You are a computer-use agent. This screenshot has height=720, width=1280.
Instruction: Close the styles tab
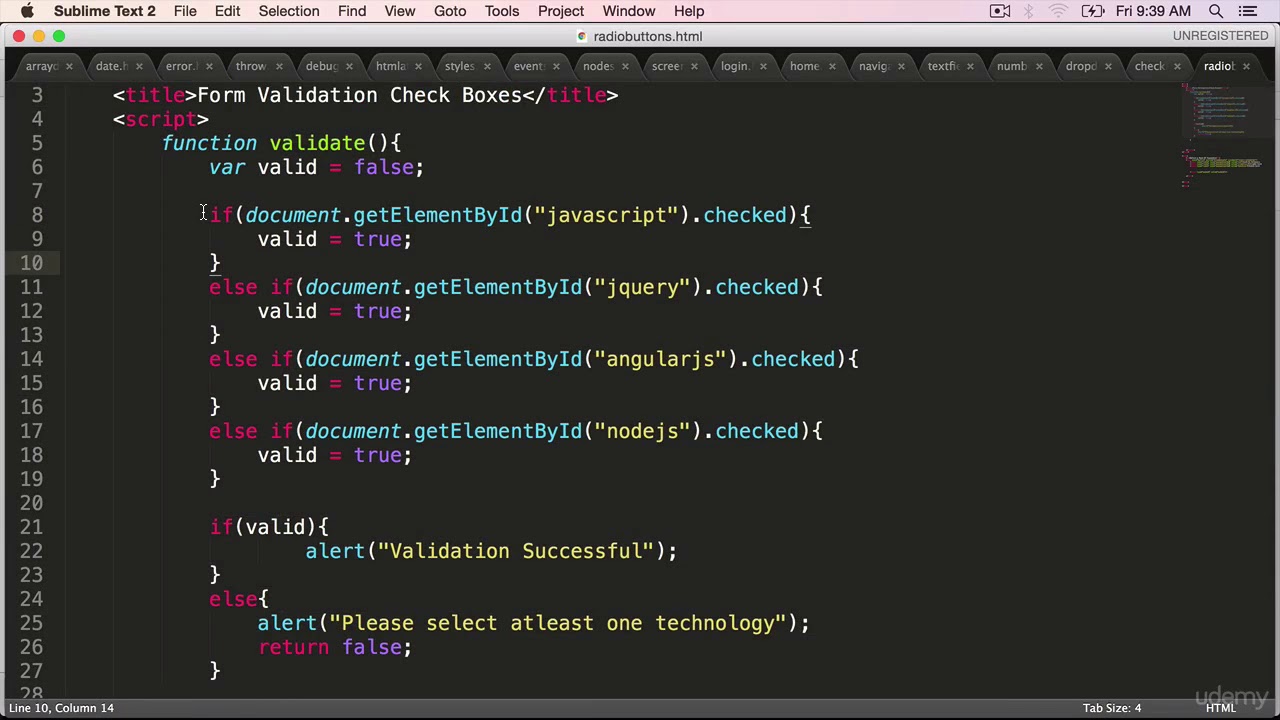point(487,67)
